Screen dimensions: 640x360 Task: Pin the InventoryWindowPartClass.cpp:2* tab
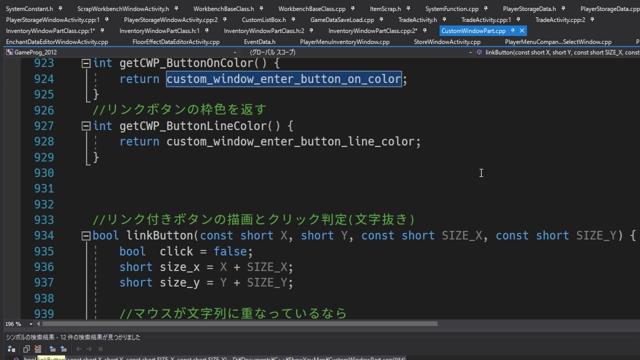coord(424,30)
